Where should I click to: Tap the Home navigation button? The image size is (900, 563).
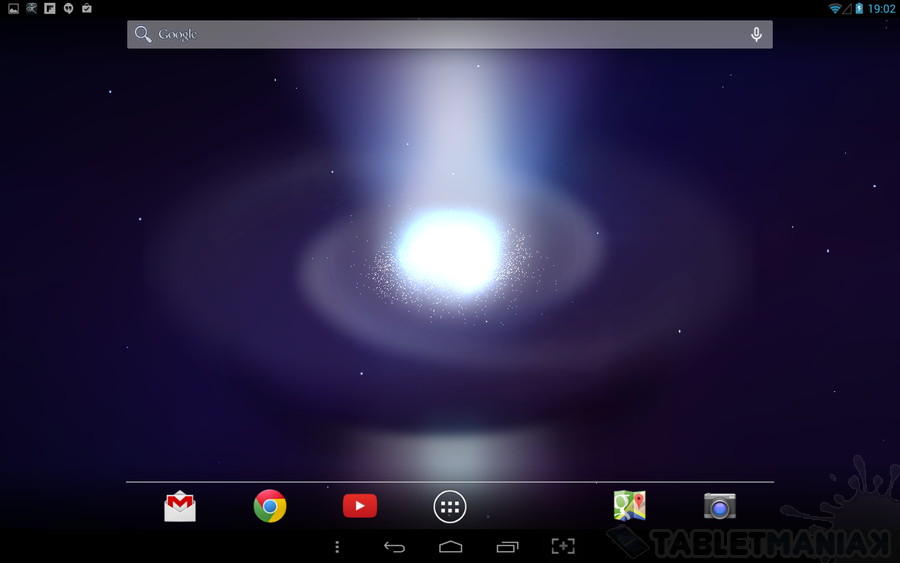tap(451, 547)
